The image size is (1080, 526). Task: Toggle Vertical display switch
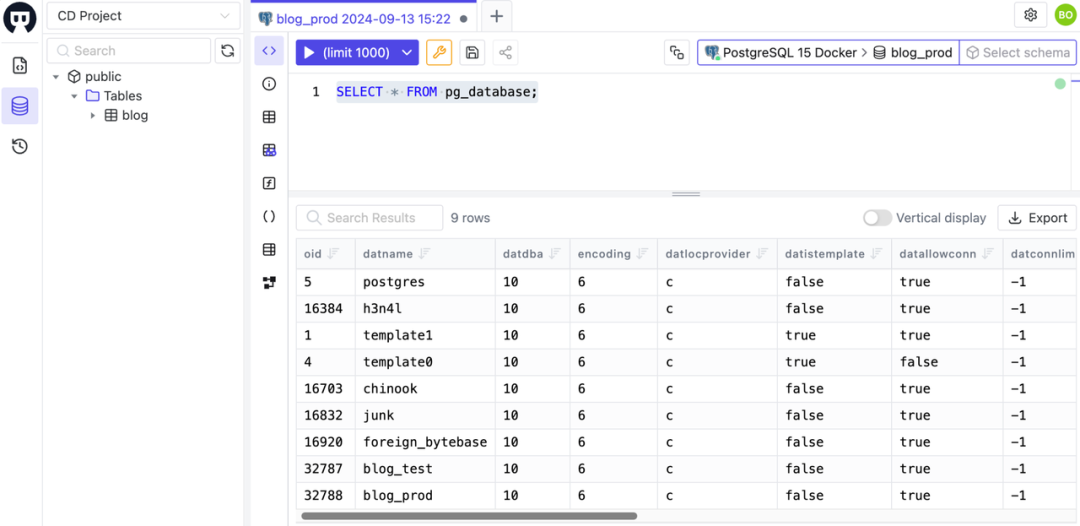tap(878, 218)
